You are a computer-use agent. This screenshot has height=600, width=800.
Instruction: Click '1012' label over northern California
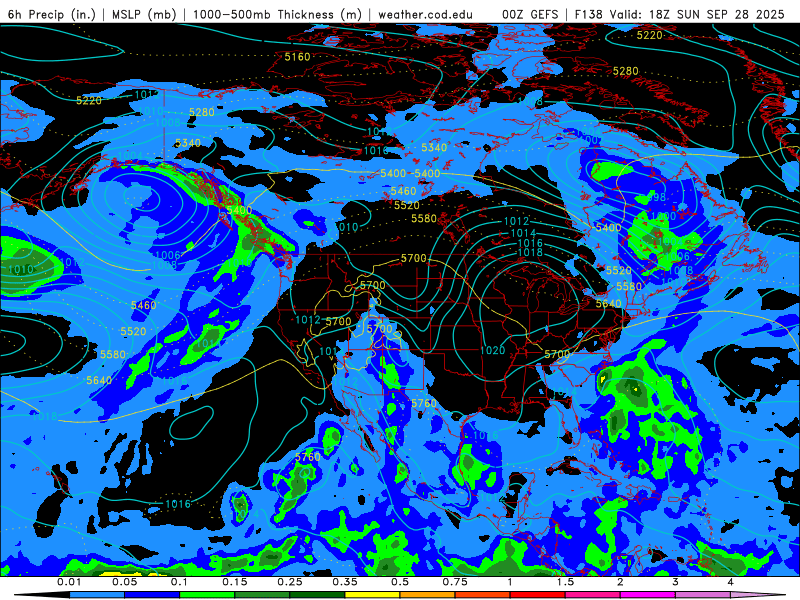[x=308, y=320]
